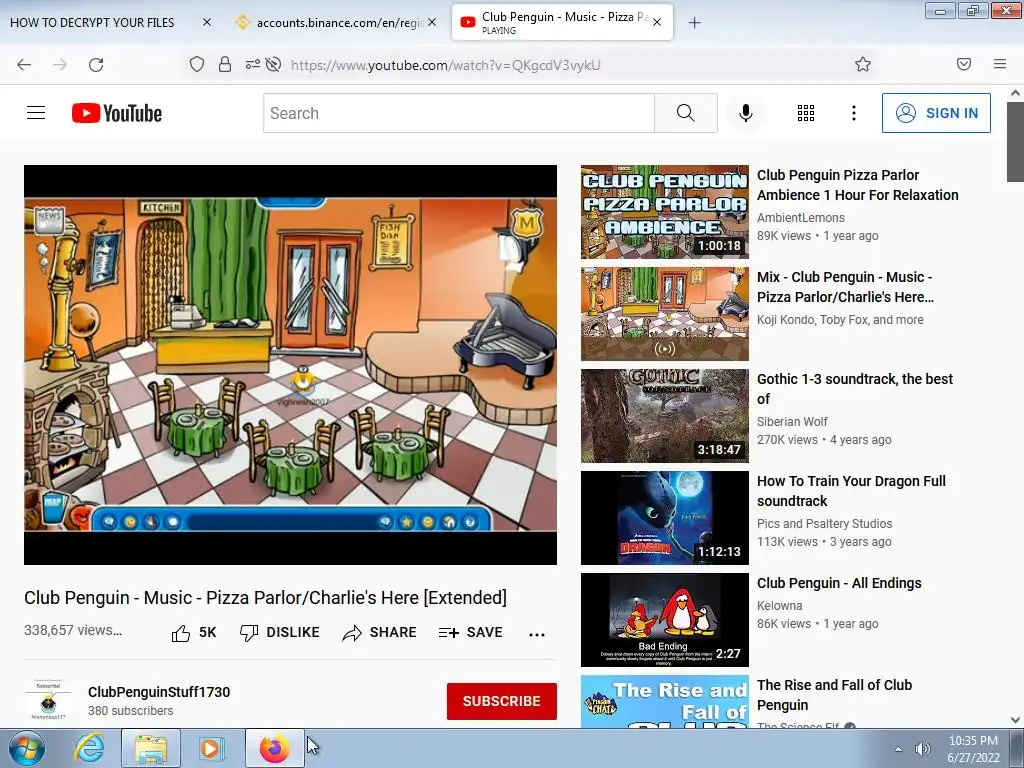
Task: Reload the current page
Action: [96, 65]
